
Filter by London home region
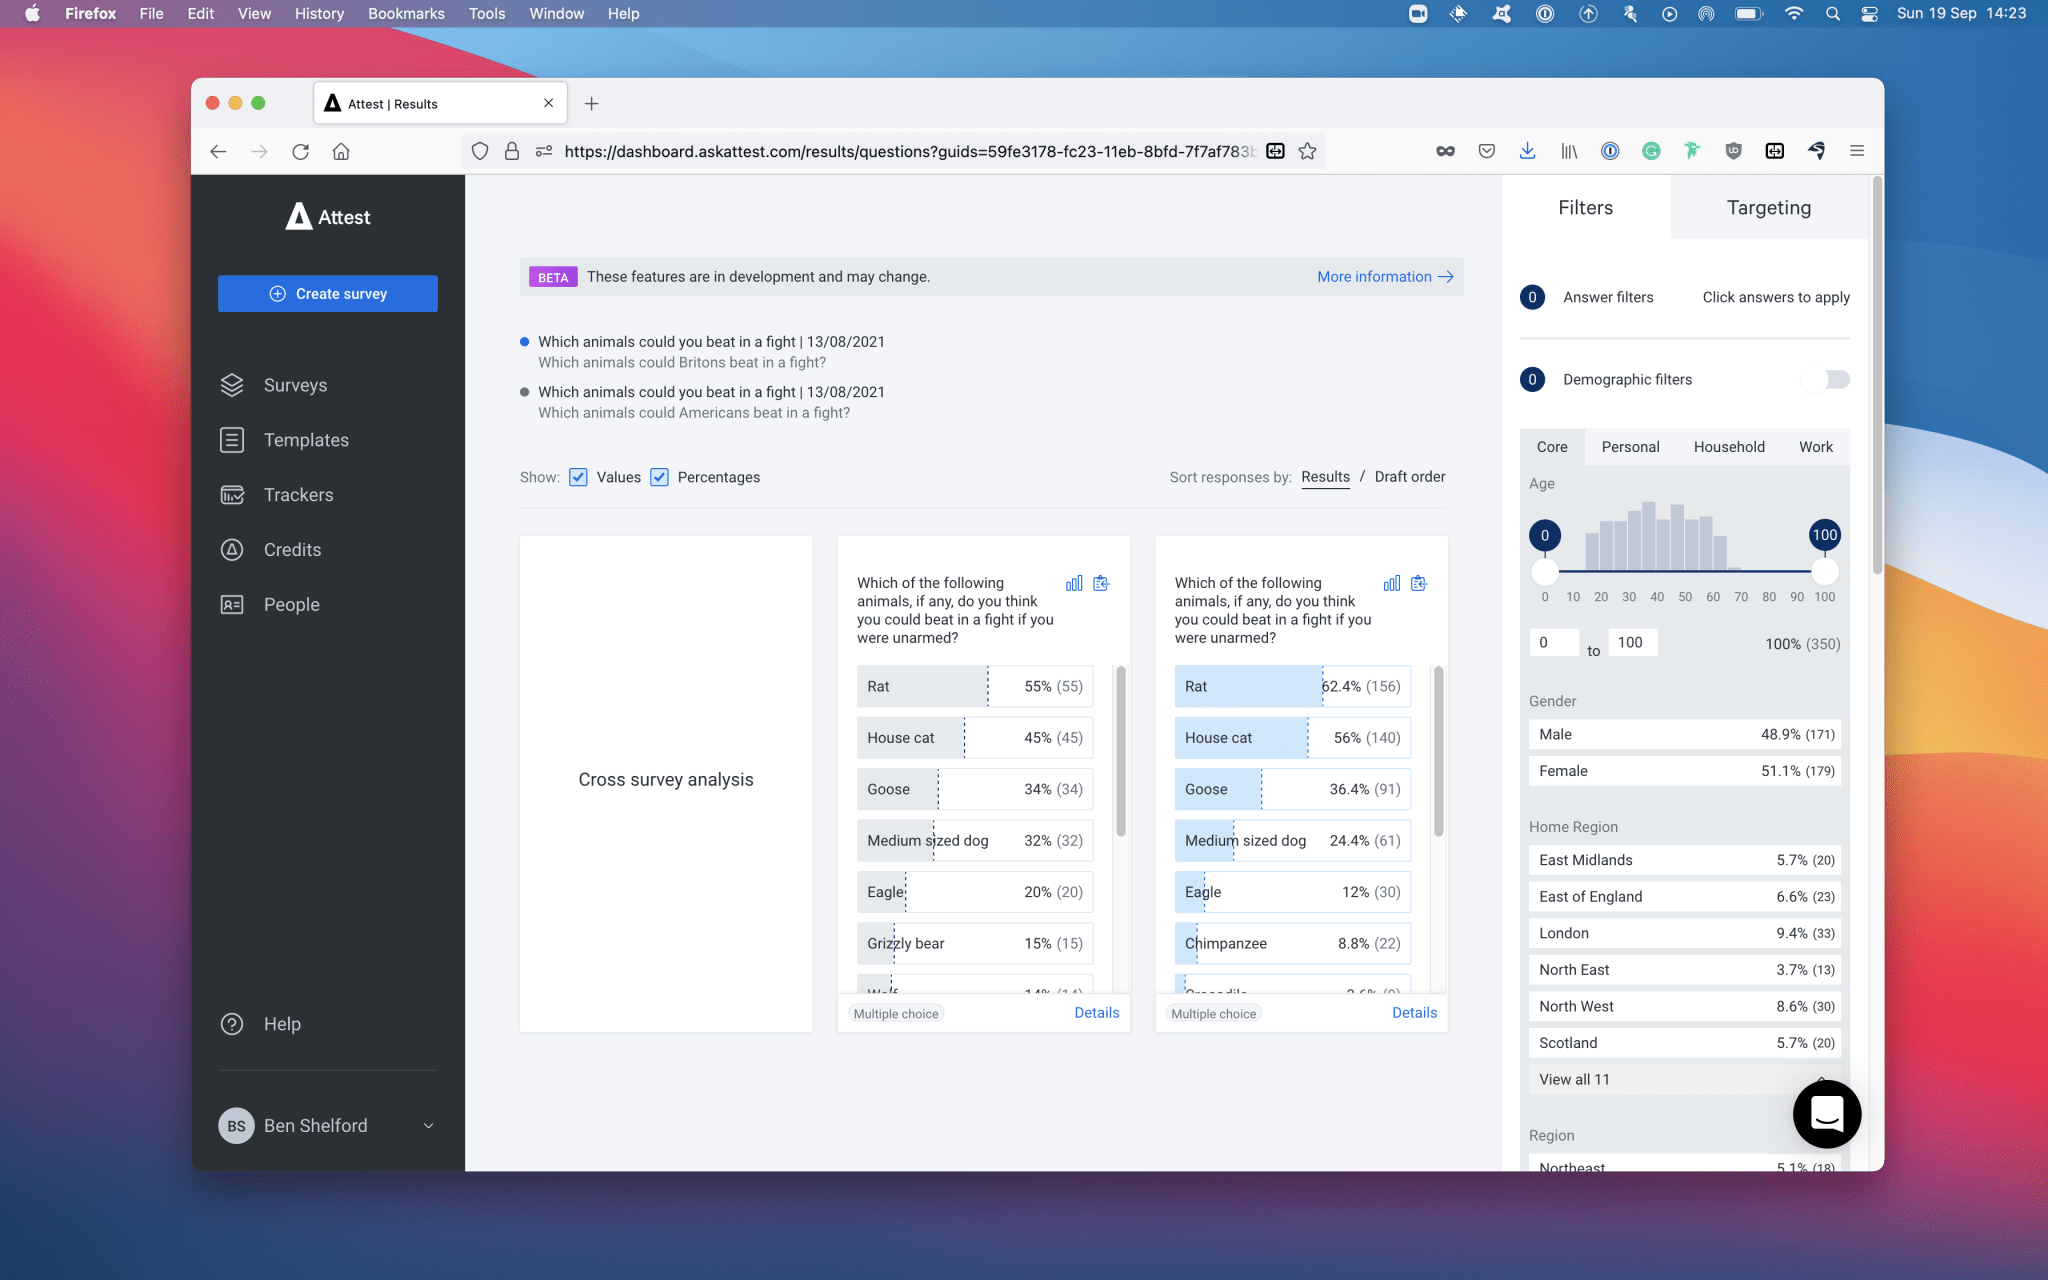(1684, 933)
